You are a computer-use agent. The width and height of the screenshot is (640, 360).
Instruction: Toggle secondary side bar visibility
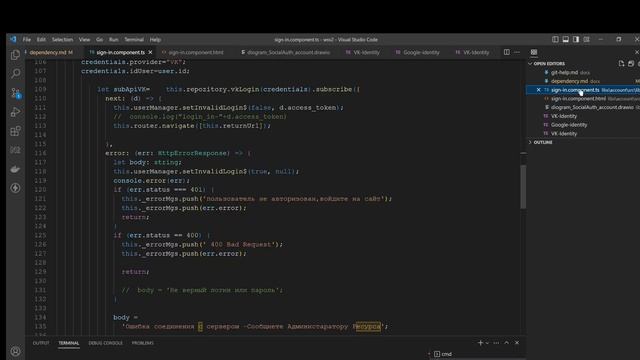576,39
